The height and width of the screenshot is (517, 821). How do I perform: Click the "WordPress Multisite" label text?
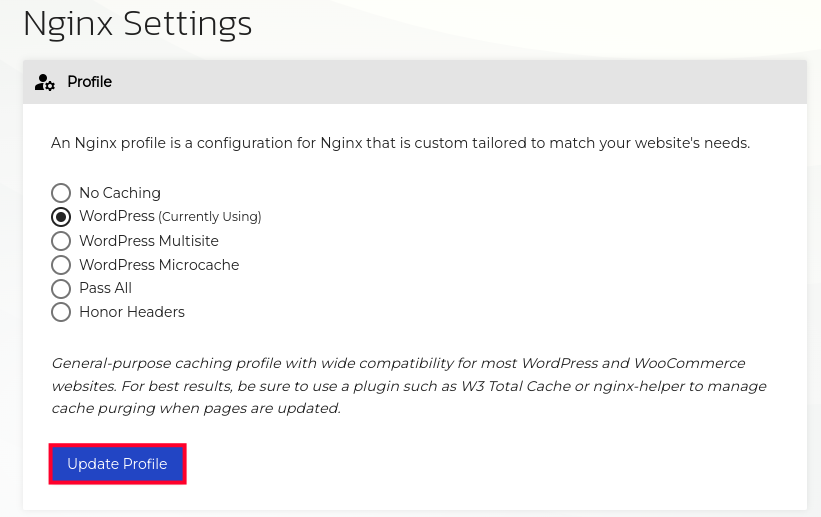[x=148, y=241]
